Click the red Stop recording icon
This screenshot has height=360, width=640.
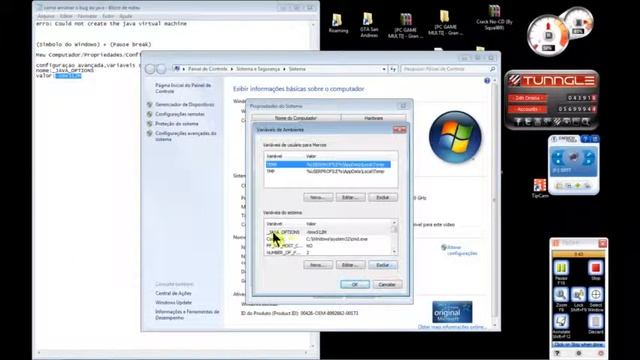[x=595, y=268]
